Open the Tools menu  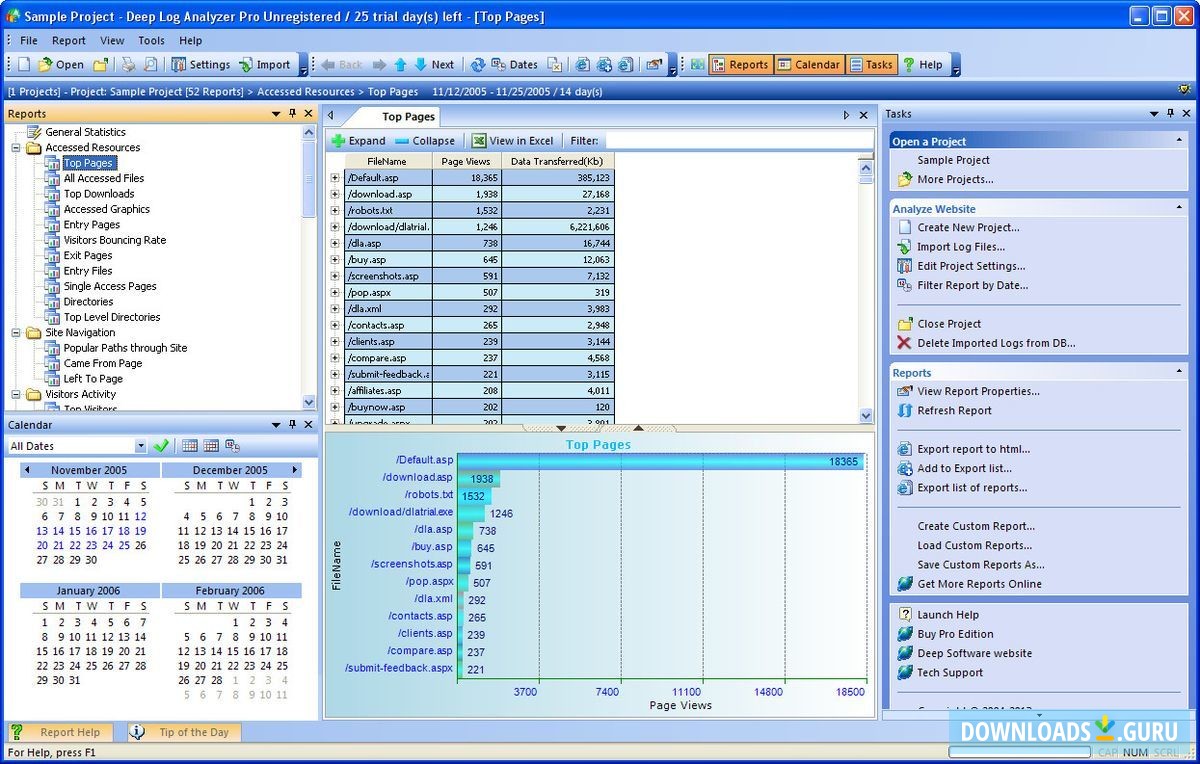click(x=151, y=40)
